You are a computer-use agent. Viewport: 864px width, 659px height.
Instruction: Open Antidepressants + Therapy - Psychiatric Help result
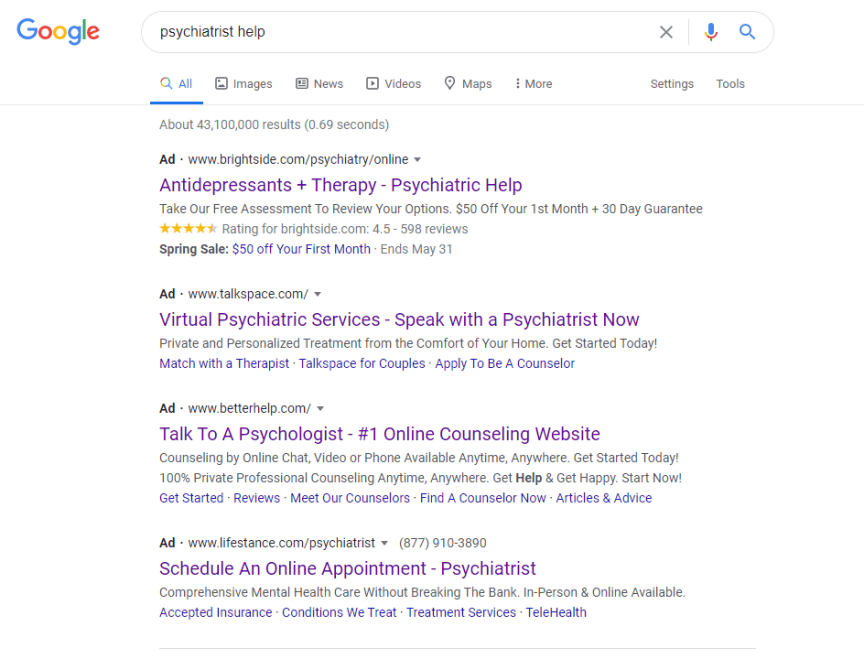coord(341,185)
